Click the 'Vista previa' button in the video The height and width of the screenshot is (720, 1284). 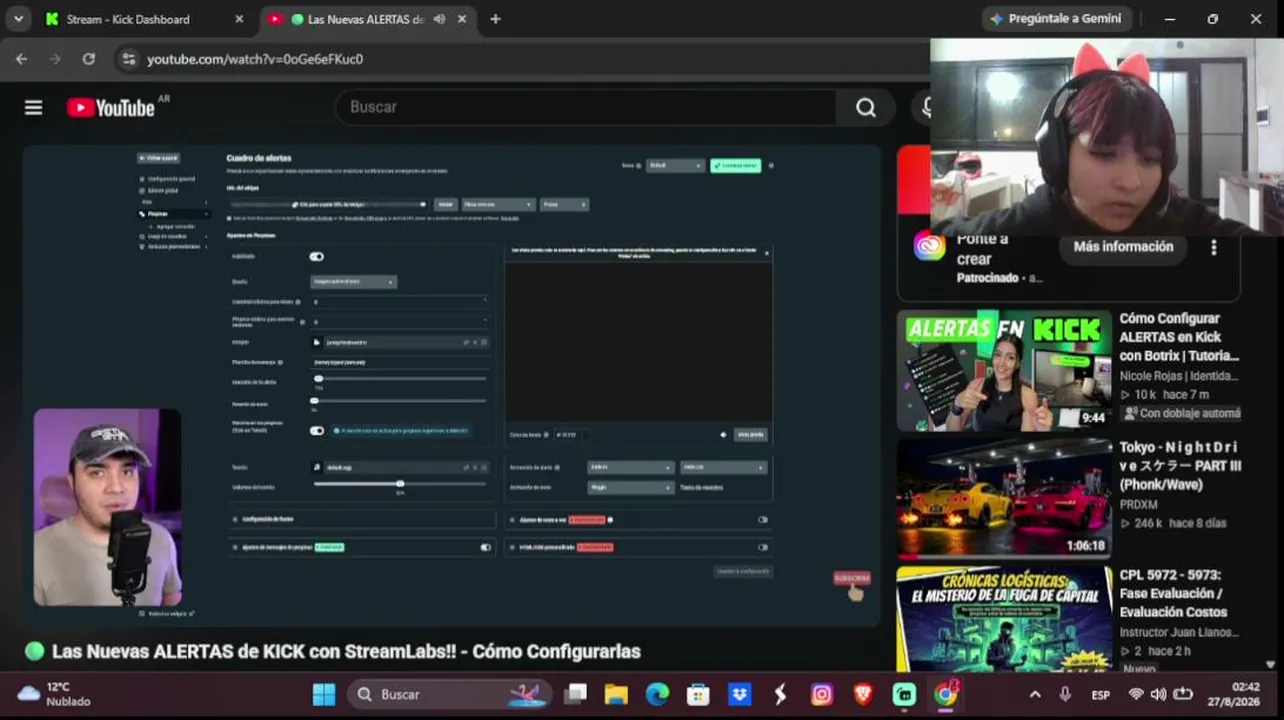(751, 435)
